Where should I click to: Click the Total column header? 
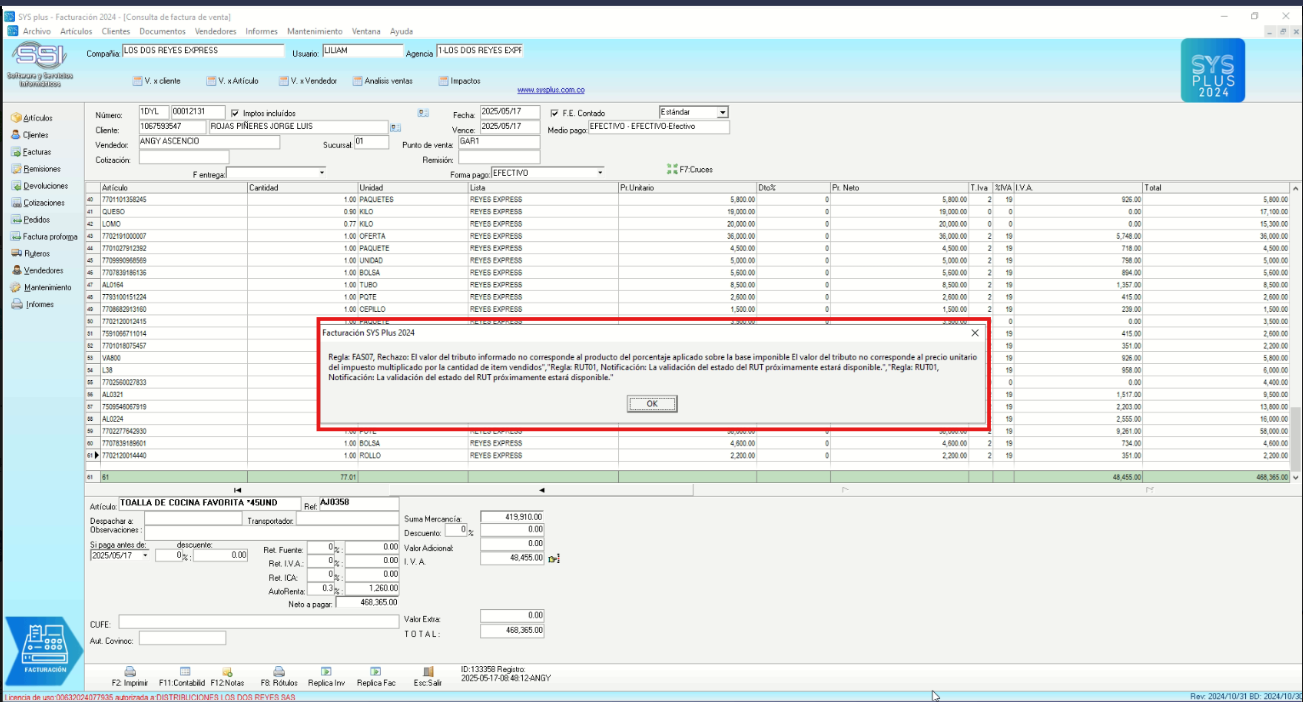[x=1216, y=187]
